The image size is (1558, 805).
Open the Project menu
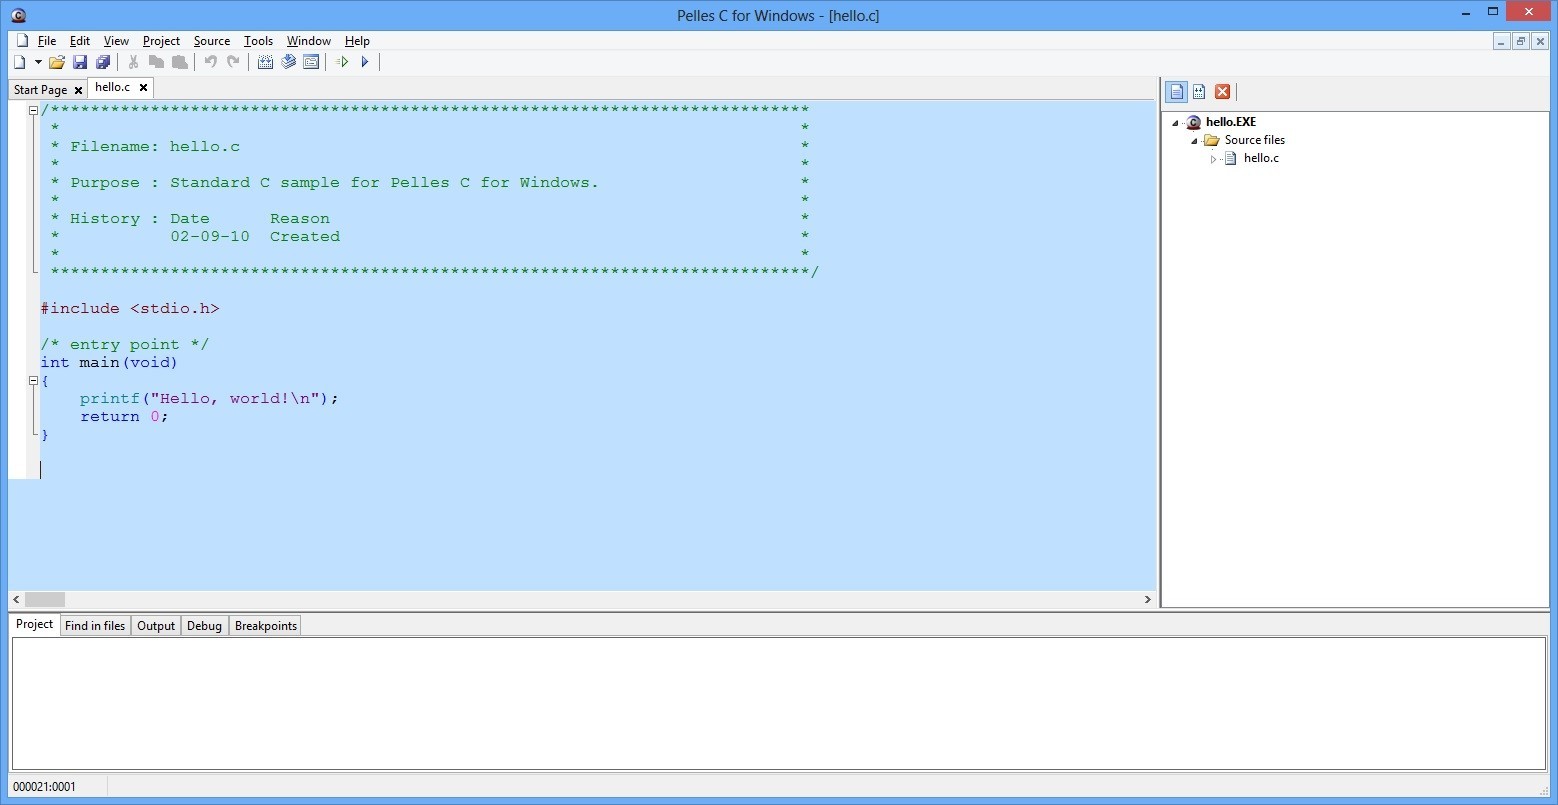[161, 41]
